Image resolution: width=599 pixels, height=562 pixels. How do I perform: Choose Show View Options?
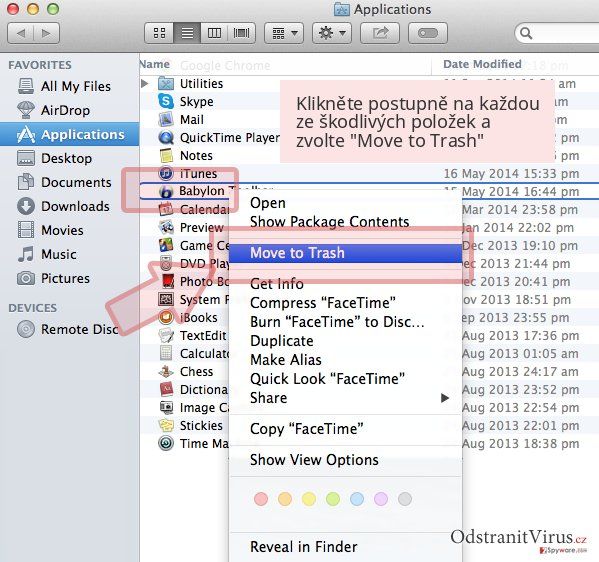click(x=345, y=460)
